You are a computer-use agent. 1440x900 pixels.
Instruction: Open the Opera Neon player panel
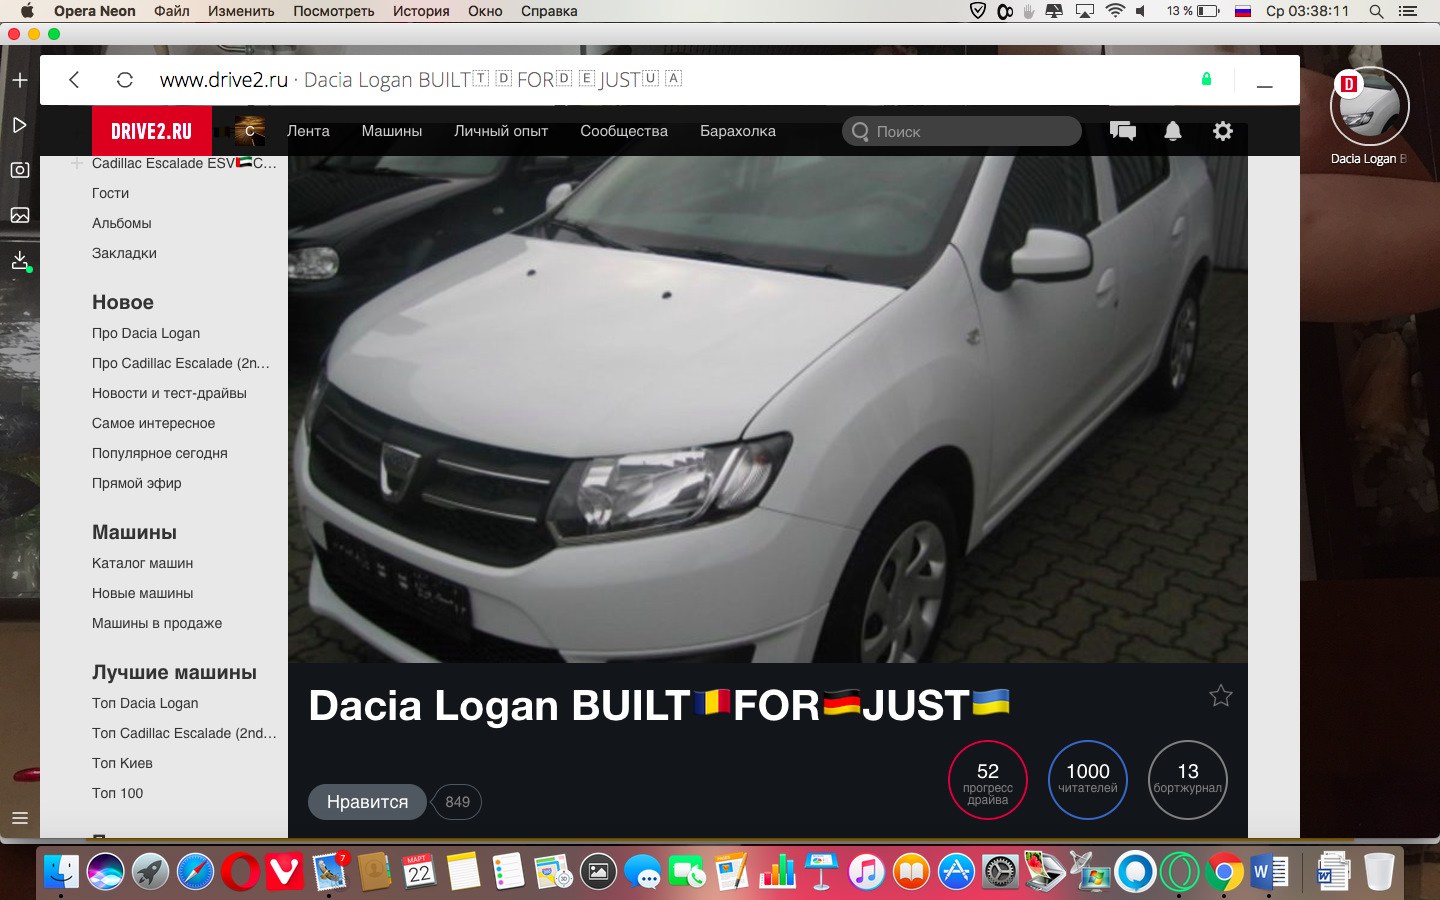20,125
